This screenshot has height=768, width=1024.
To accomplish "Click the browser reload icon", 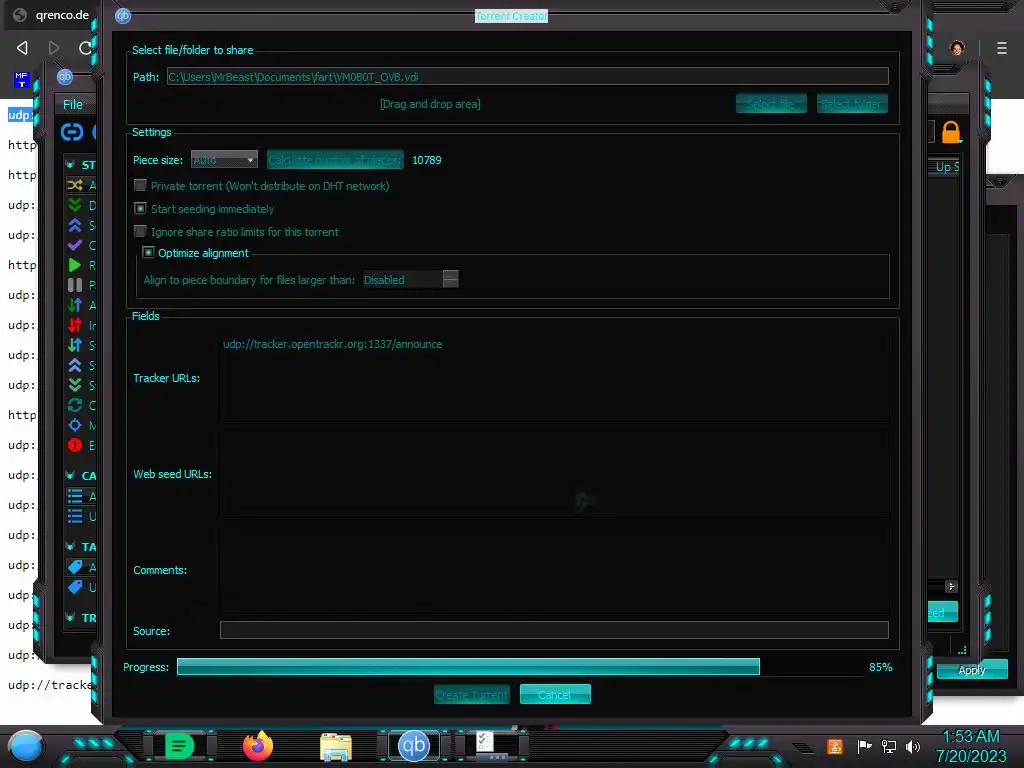I will pos(85,48).
